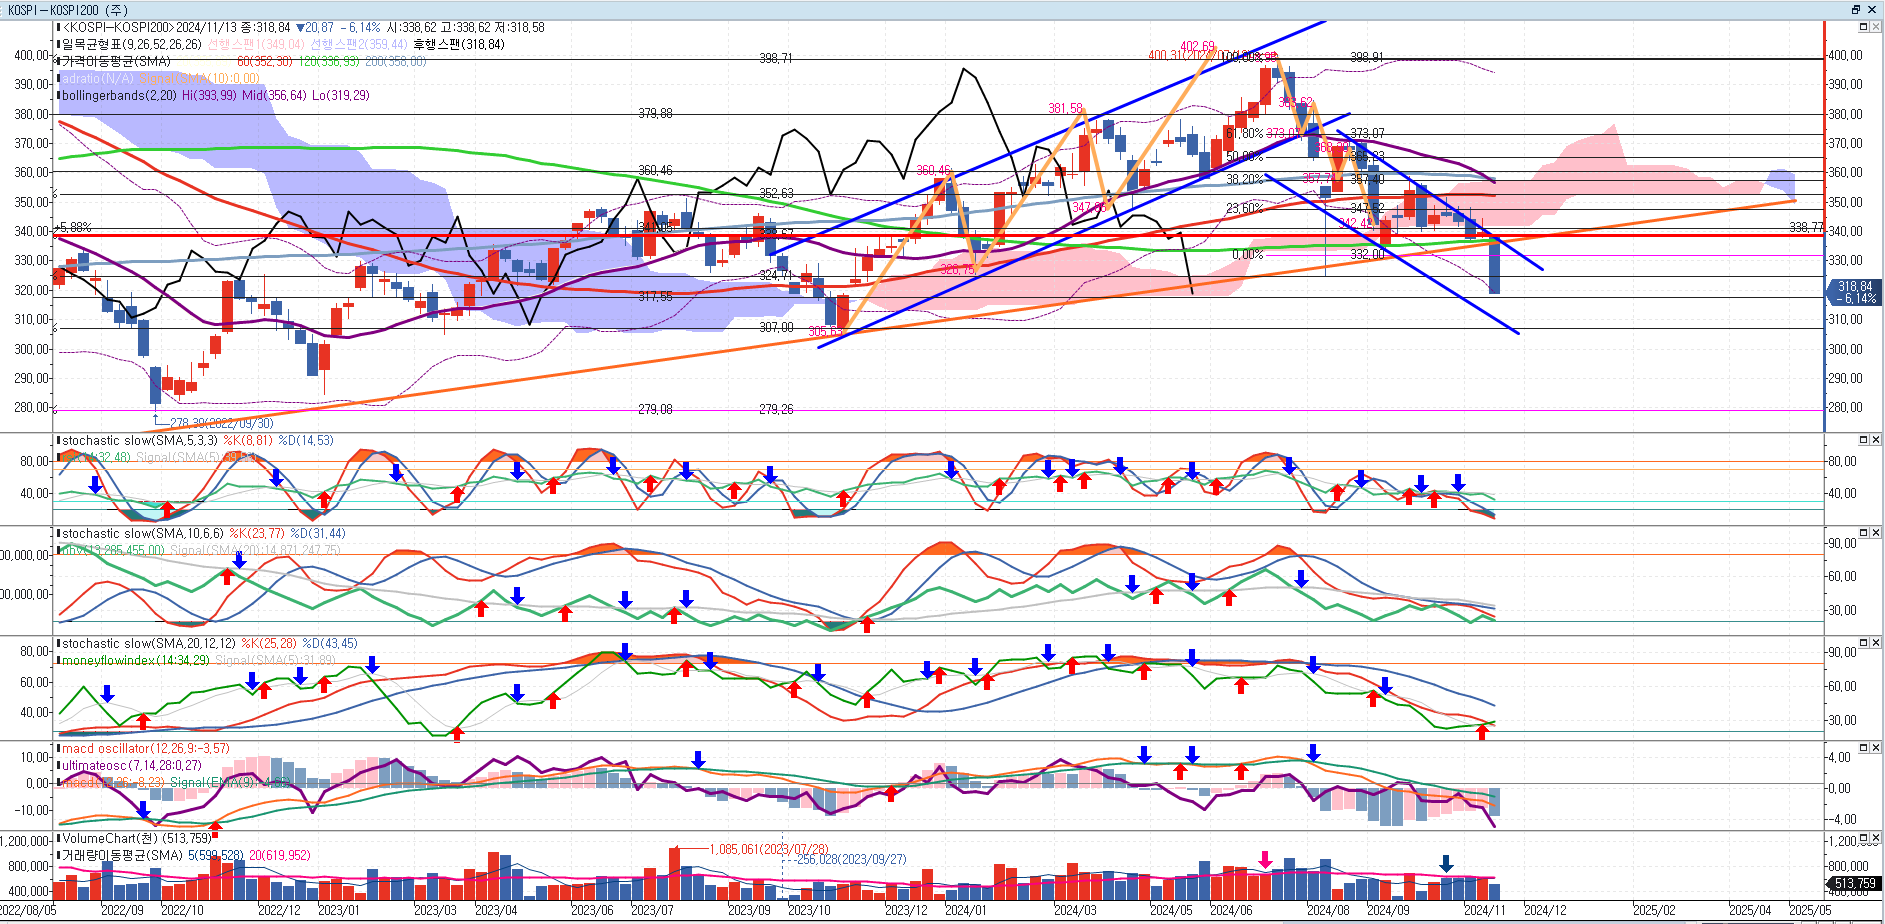Maximize the MACD oscillator pane
The height and width of the screenshot is (924, 1885).
[1863, 748]
